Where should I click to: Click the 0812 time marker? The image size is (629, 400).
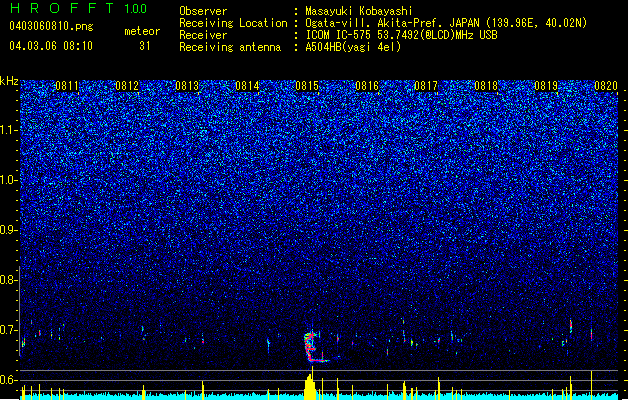tap(127, 86)
